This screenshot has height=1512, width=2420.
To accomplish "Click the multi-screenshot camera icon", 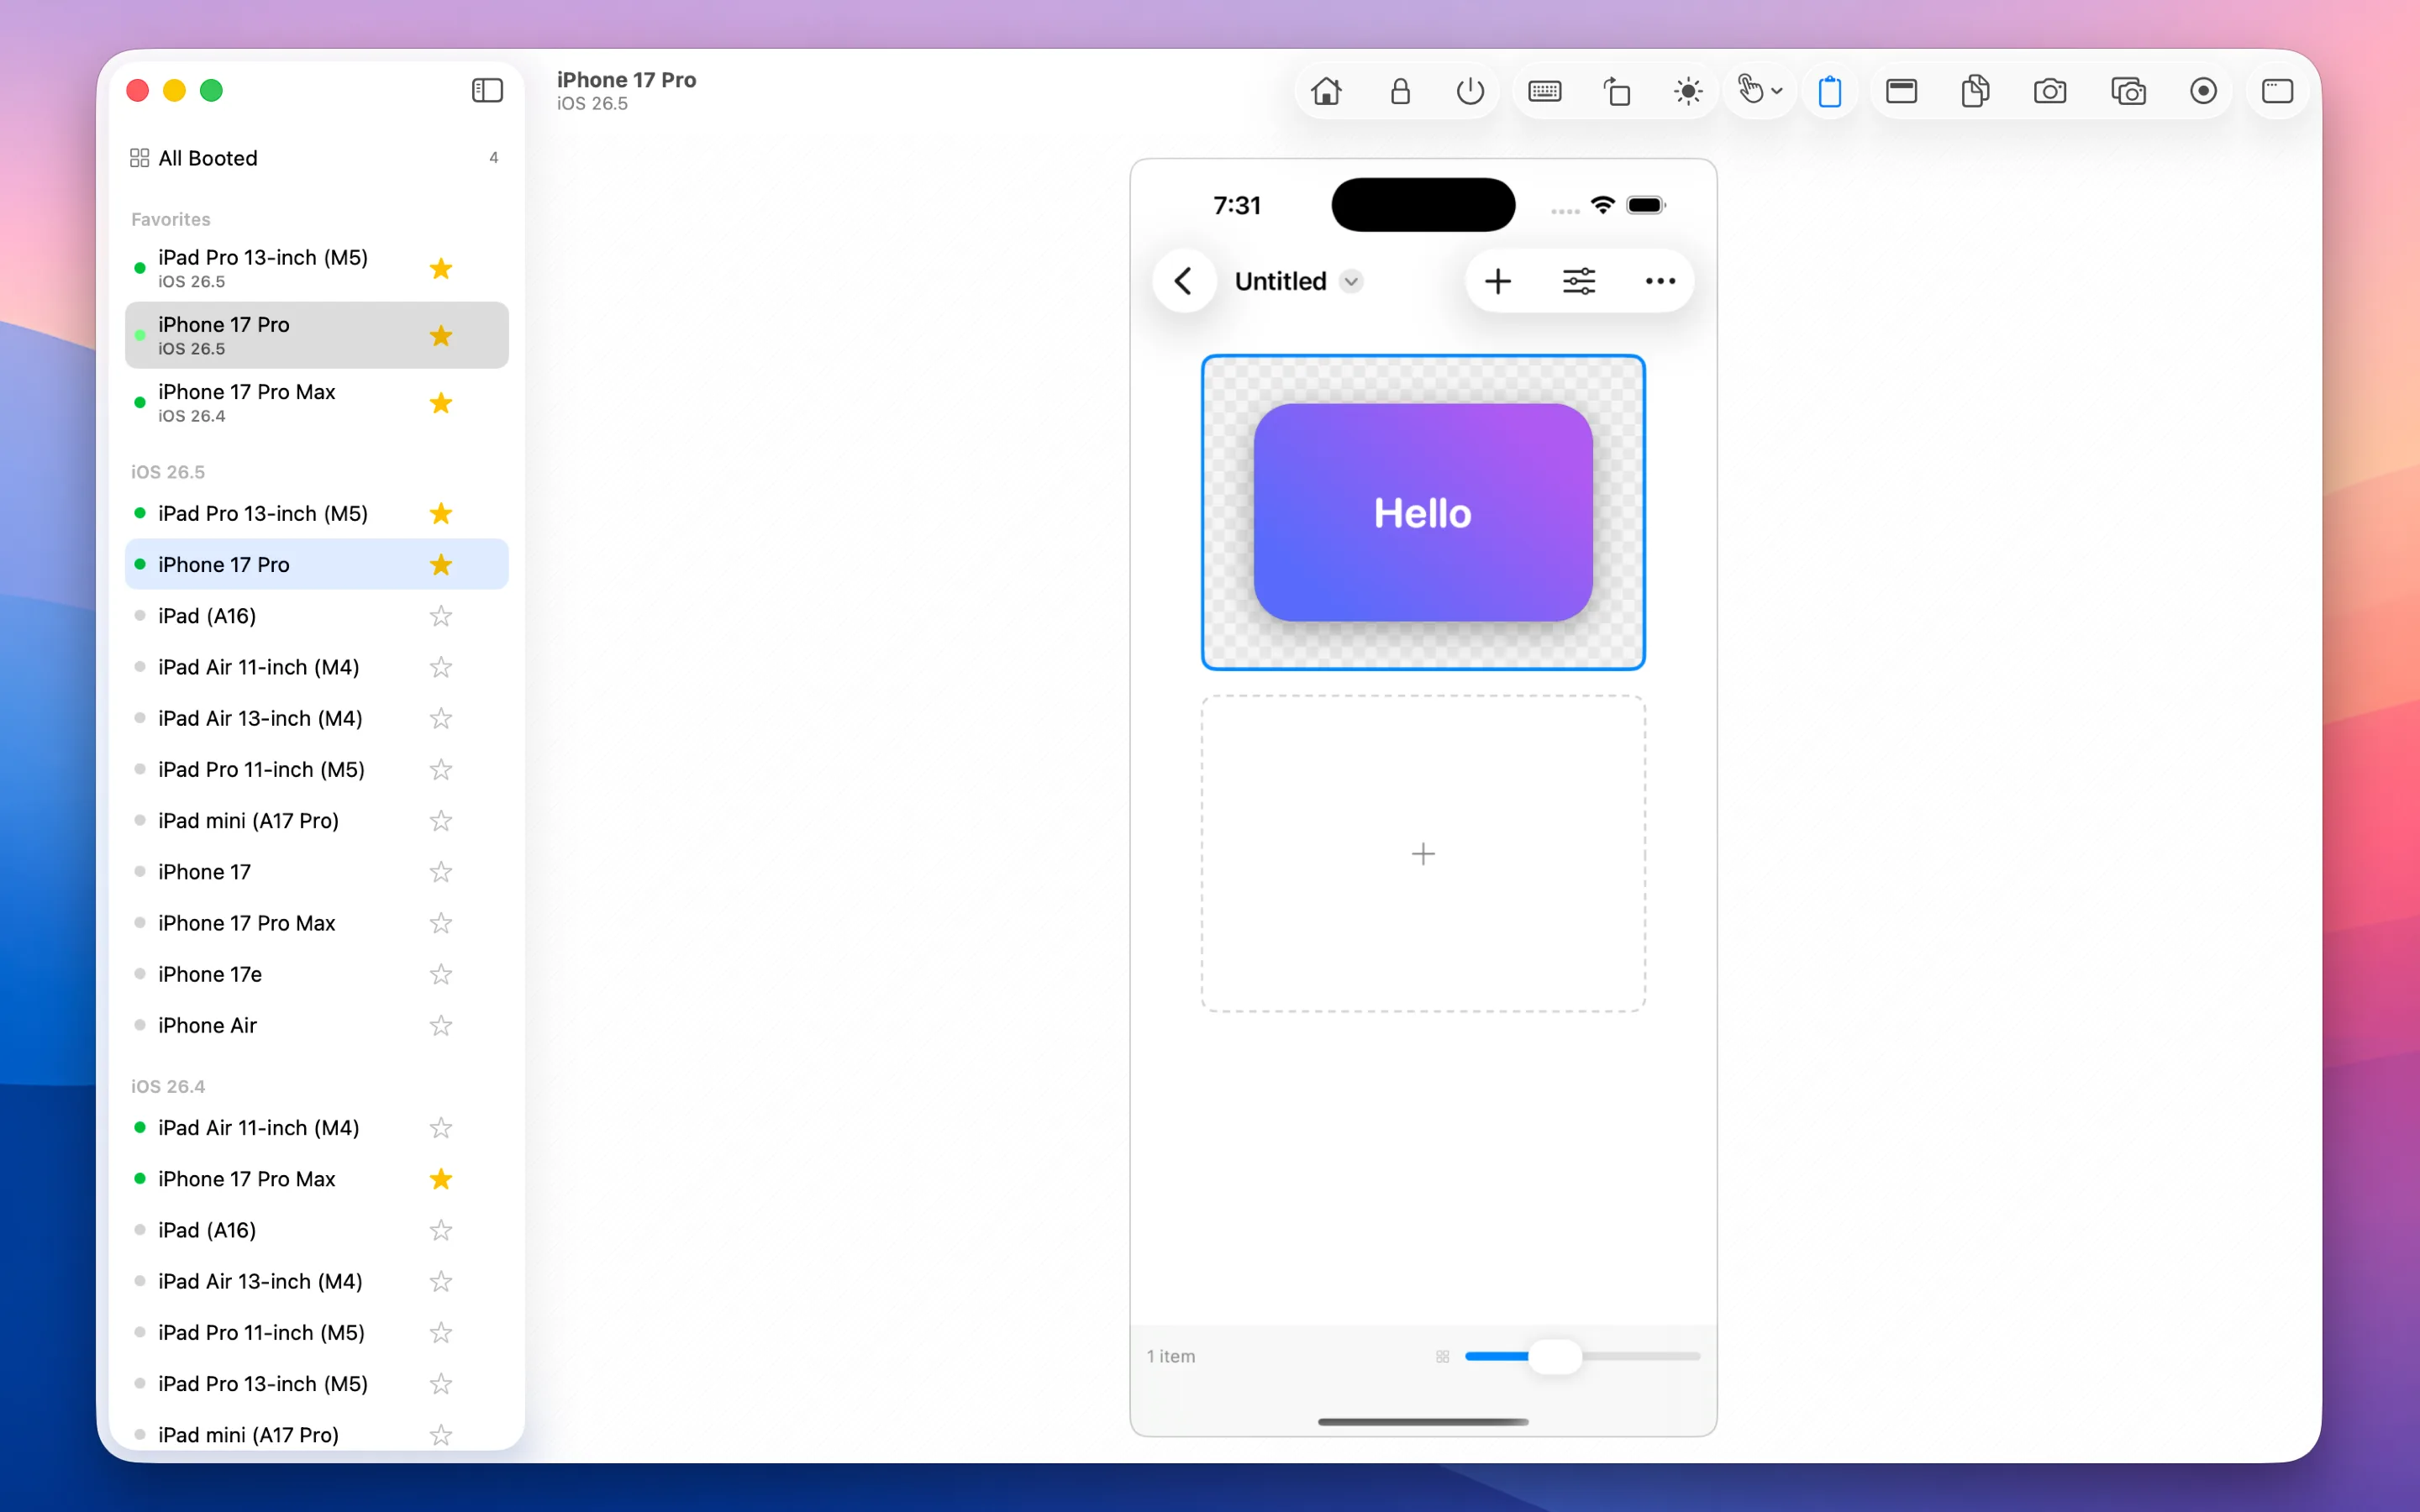I will [2128, 91].
